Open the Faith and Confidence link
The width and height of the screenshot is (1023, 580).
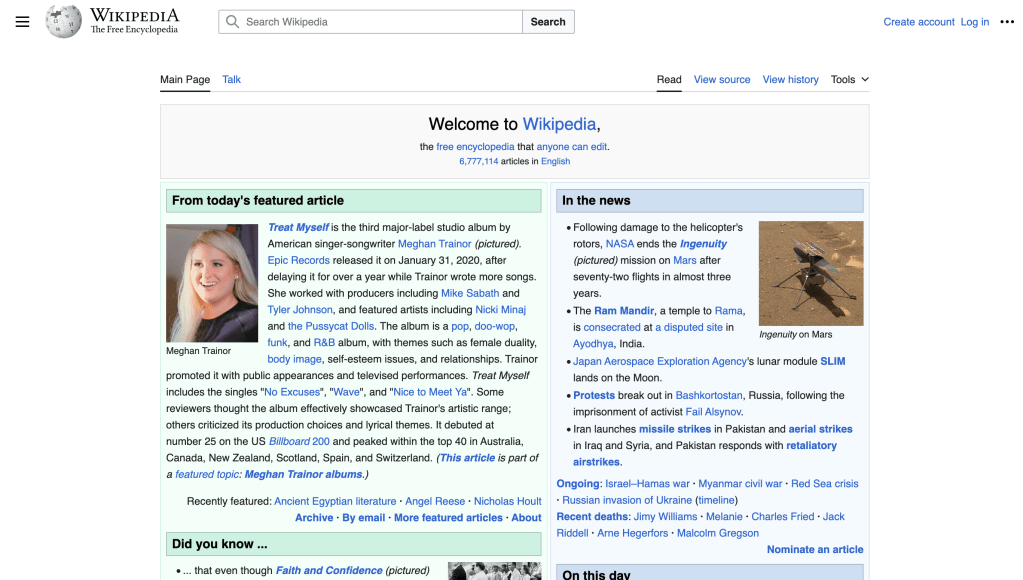[x=329, y=571]
